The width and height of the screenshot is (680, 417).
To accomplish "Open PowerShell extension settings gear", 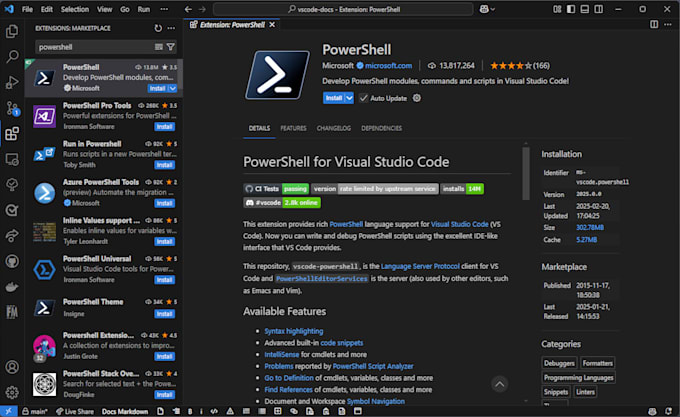I will 417,98.
